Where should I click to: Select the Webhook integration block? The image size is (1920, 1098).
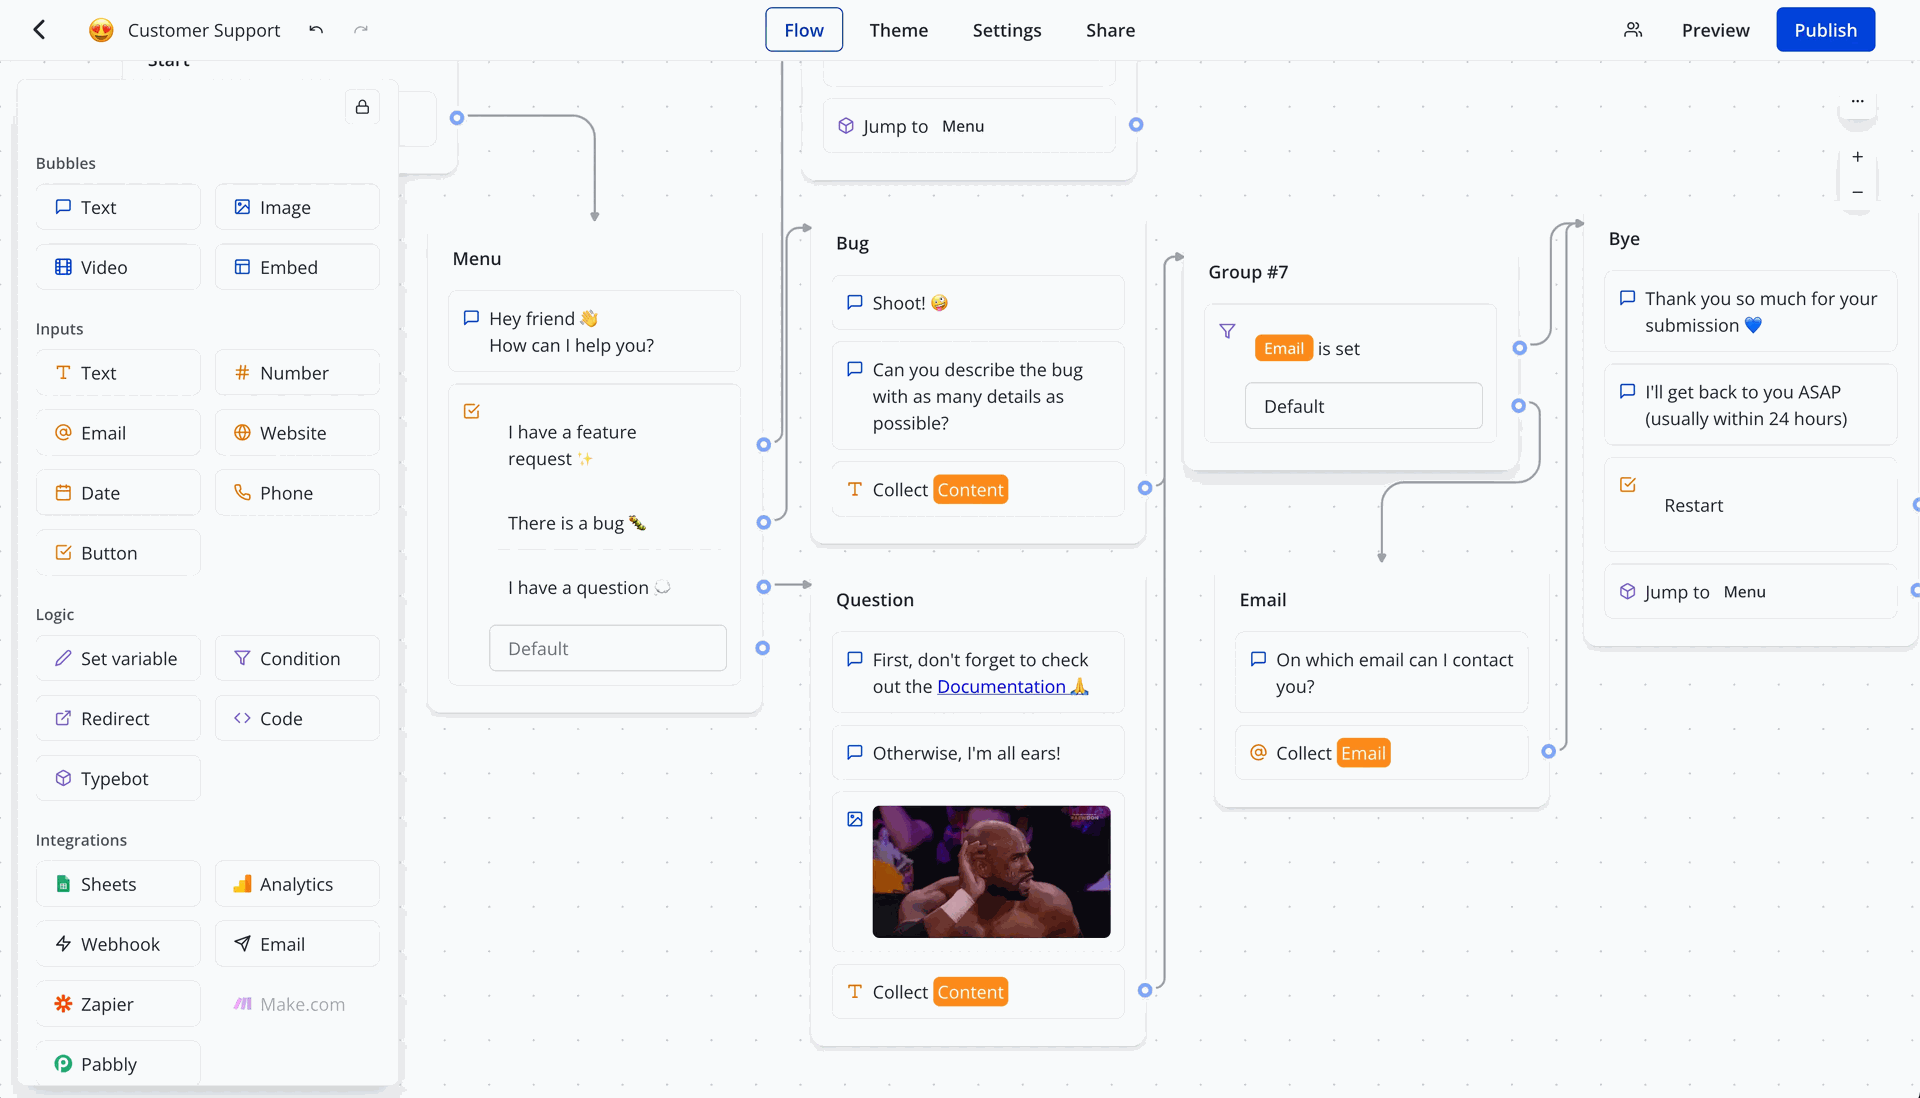click(x=118, y=944)
